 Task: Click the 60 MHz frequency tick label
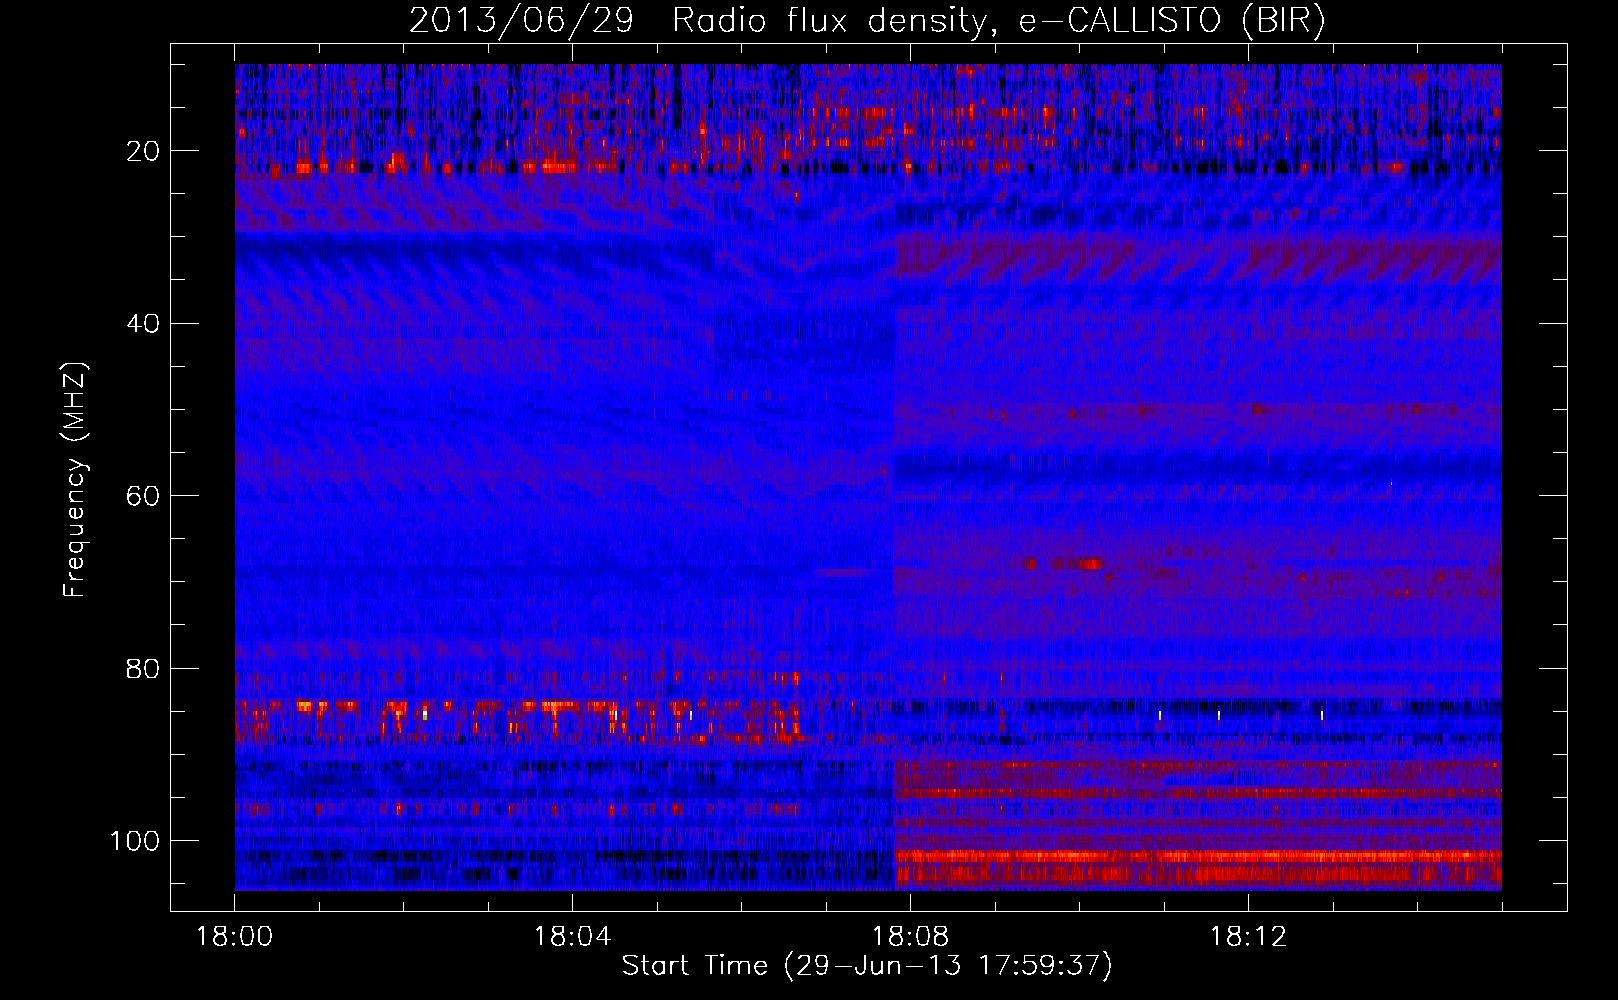[143, 496]
